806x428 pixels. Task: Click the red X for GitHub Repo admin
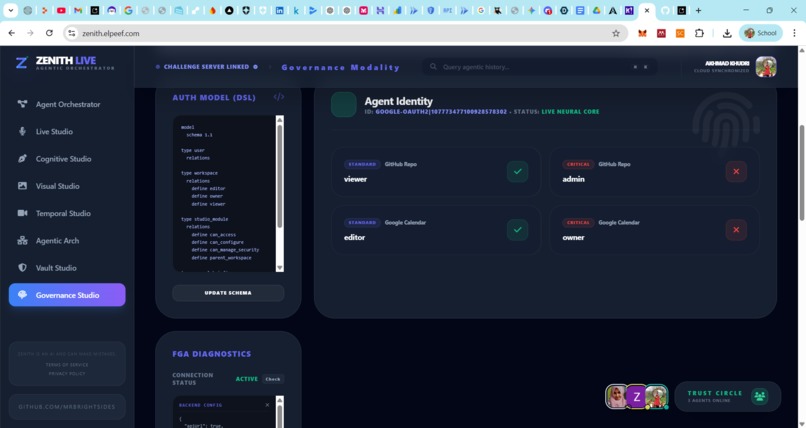736,172
